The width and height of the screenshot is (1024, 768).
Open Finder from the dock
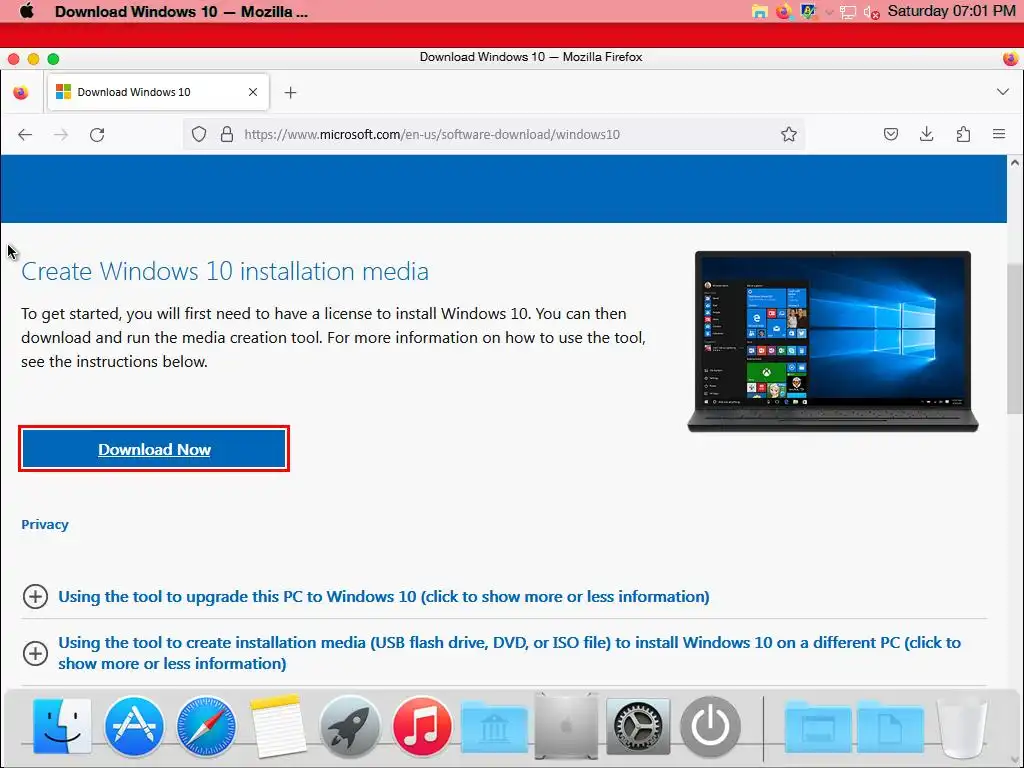tap(62, 726)
